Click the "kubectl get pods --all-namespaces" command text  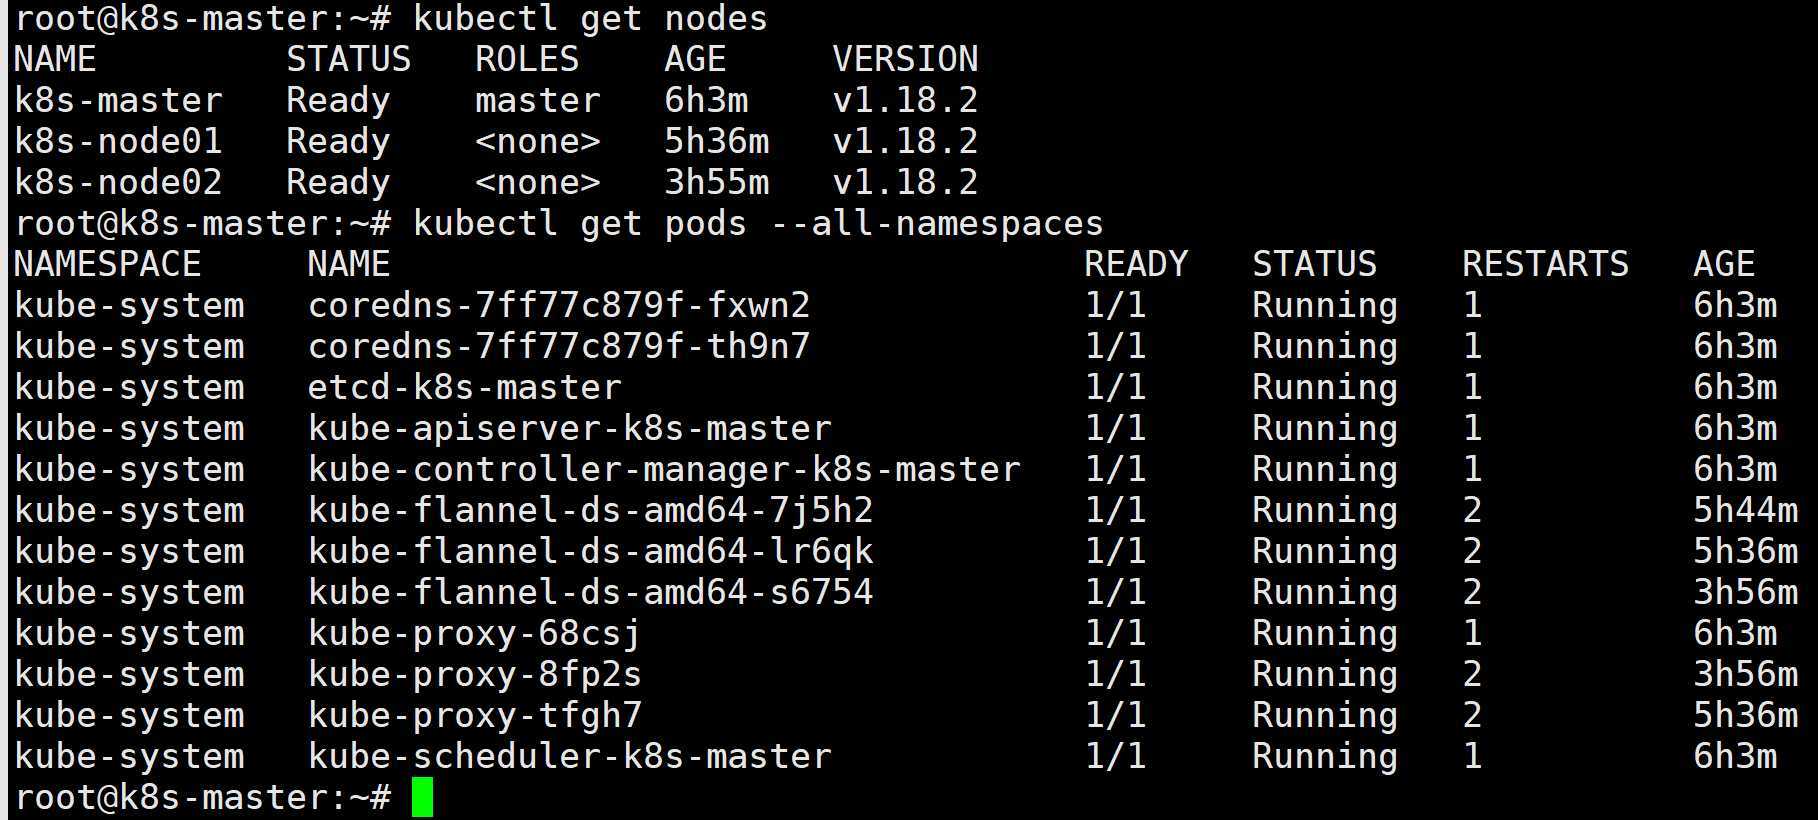tap(758, 223)
